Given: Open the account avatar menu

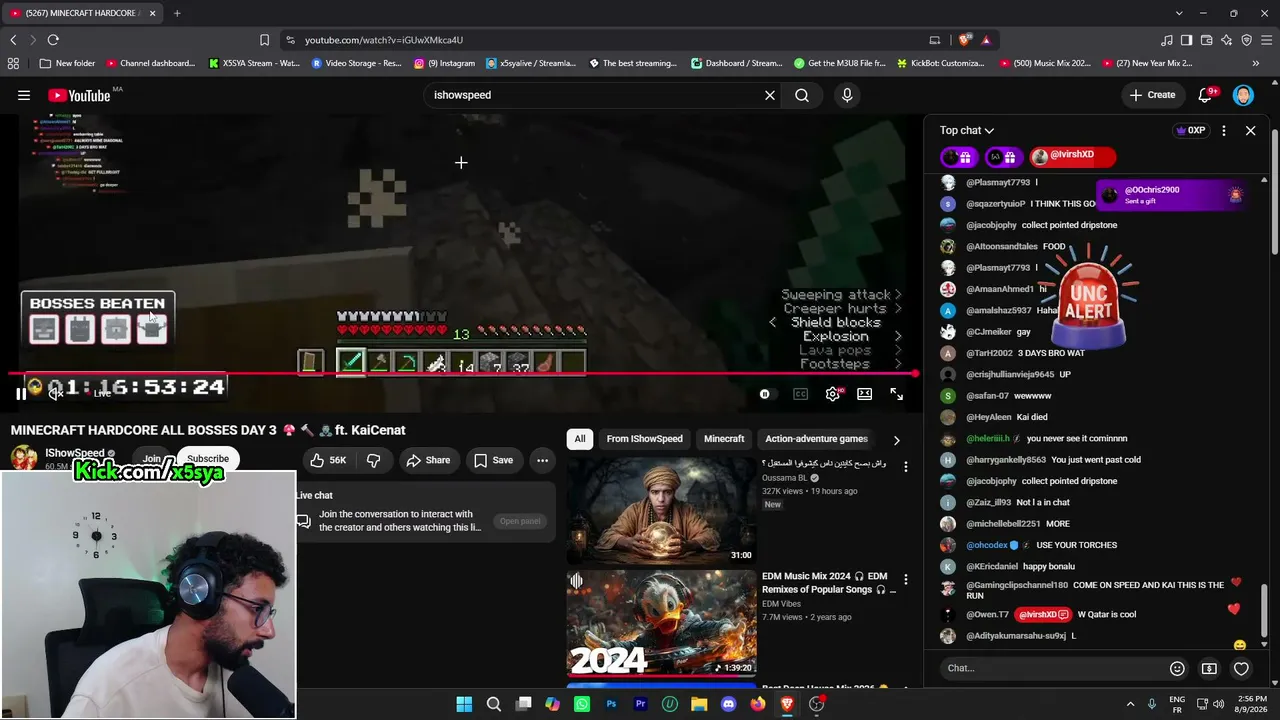Looking at the screenshot, I should (1243, 95).
